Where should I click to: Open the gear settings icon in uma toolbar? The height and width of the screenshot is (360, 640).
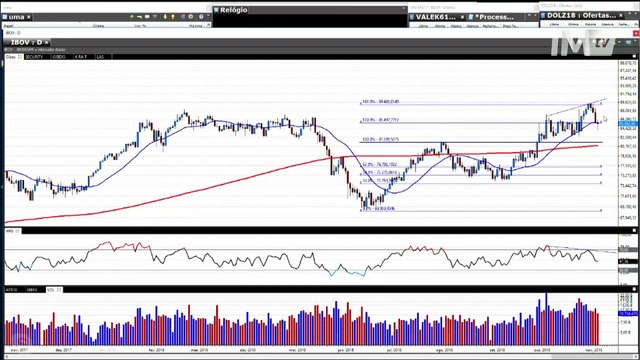point(191,17)
